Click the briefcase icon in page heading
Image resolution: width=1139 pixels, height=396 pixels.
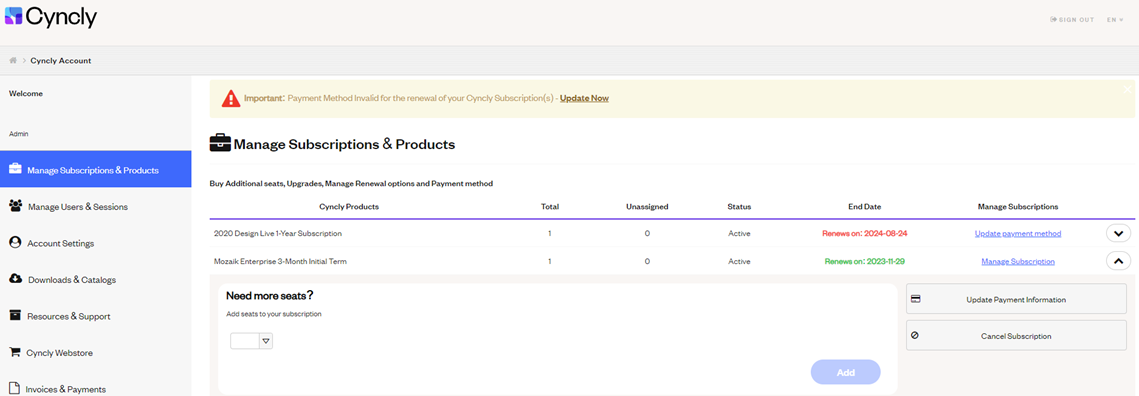(220, 144)
